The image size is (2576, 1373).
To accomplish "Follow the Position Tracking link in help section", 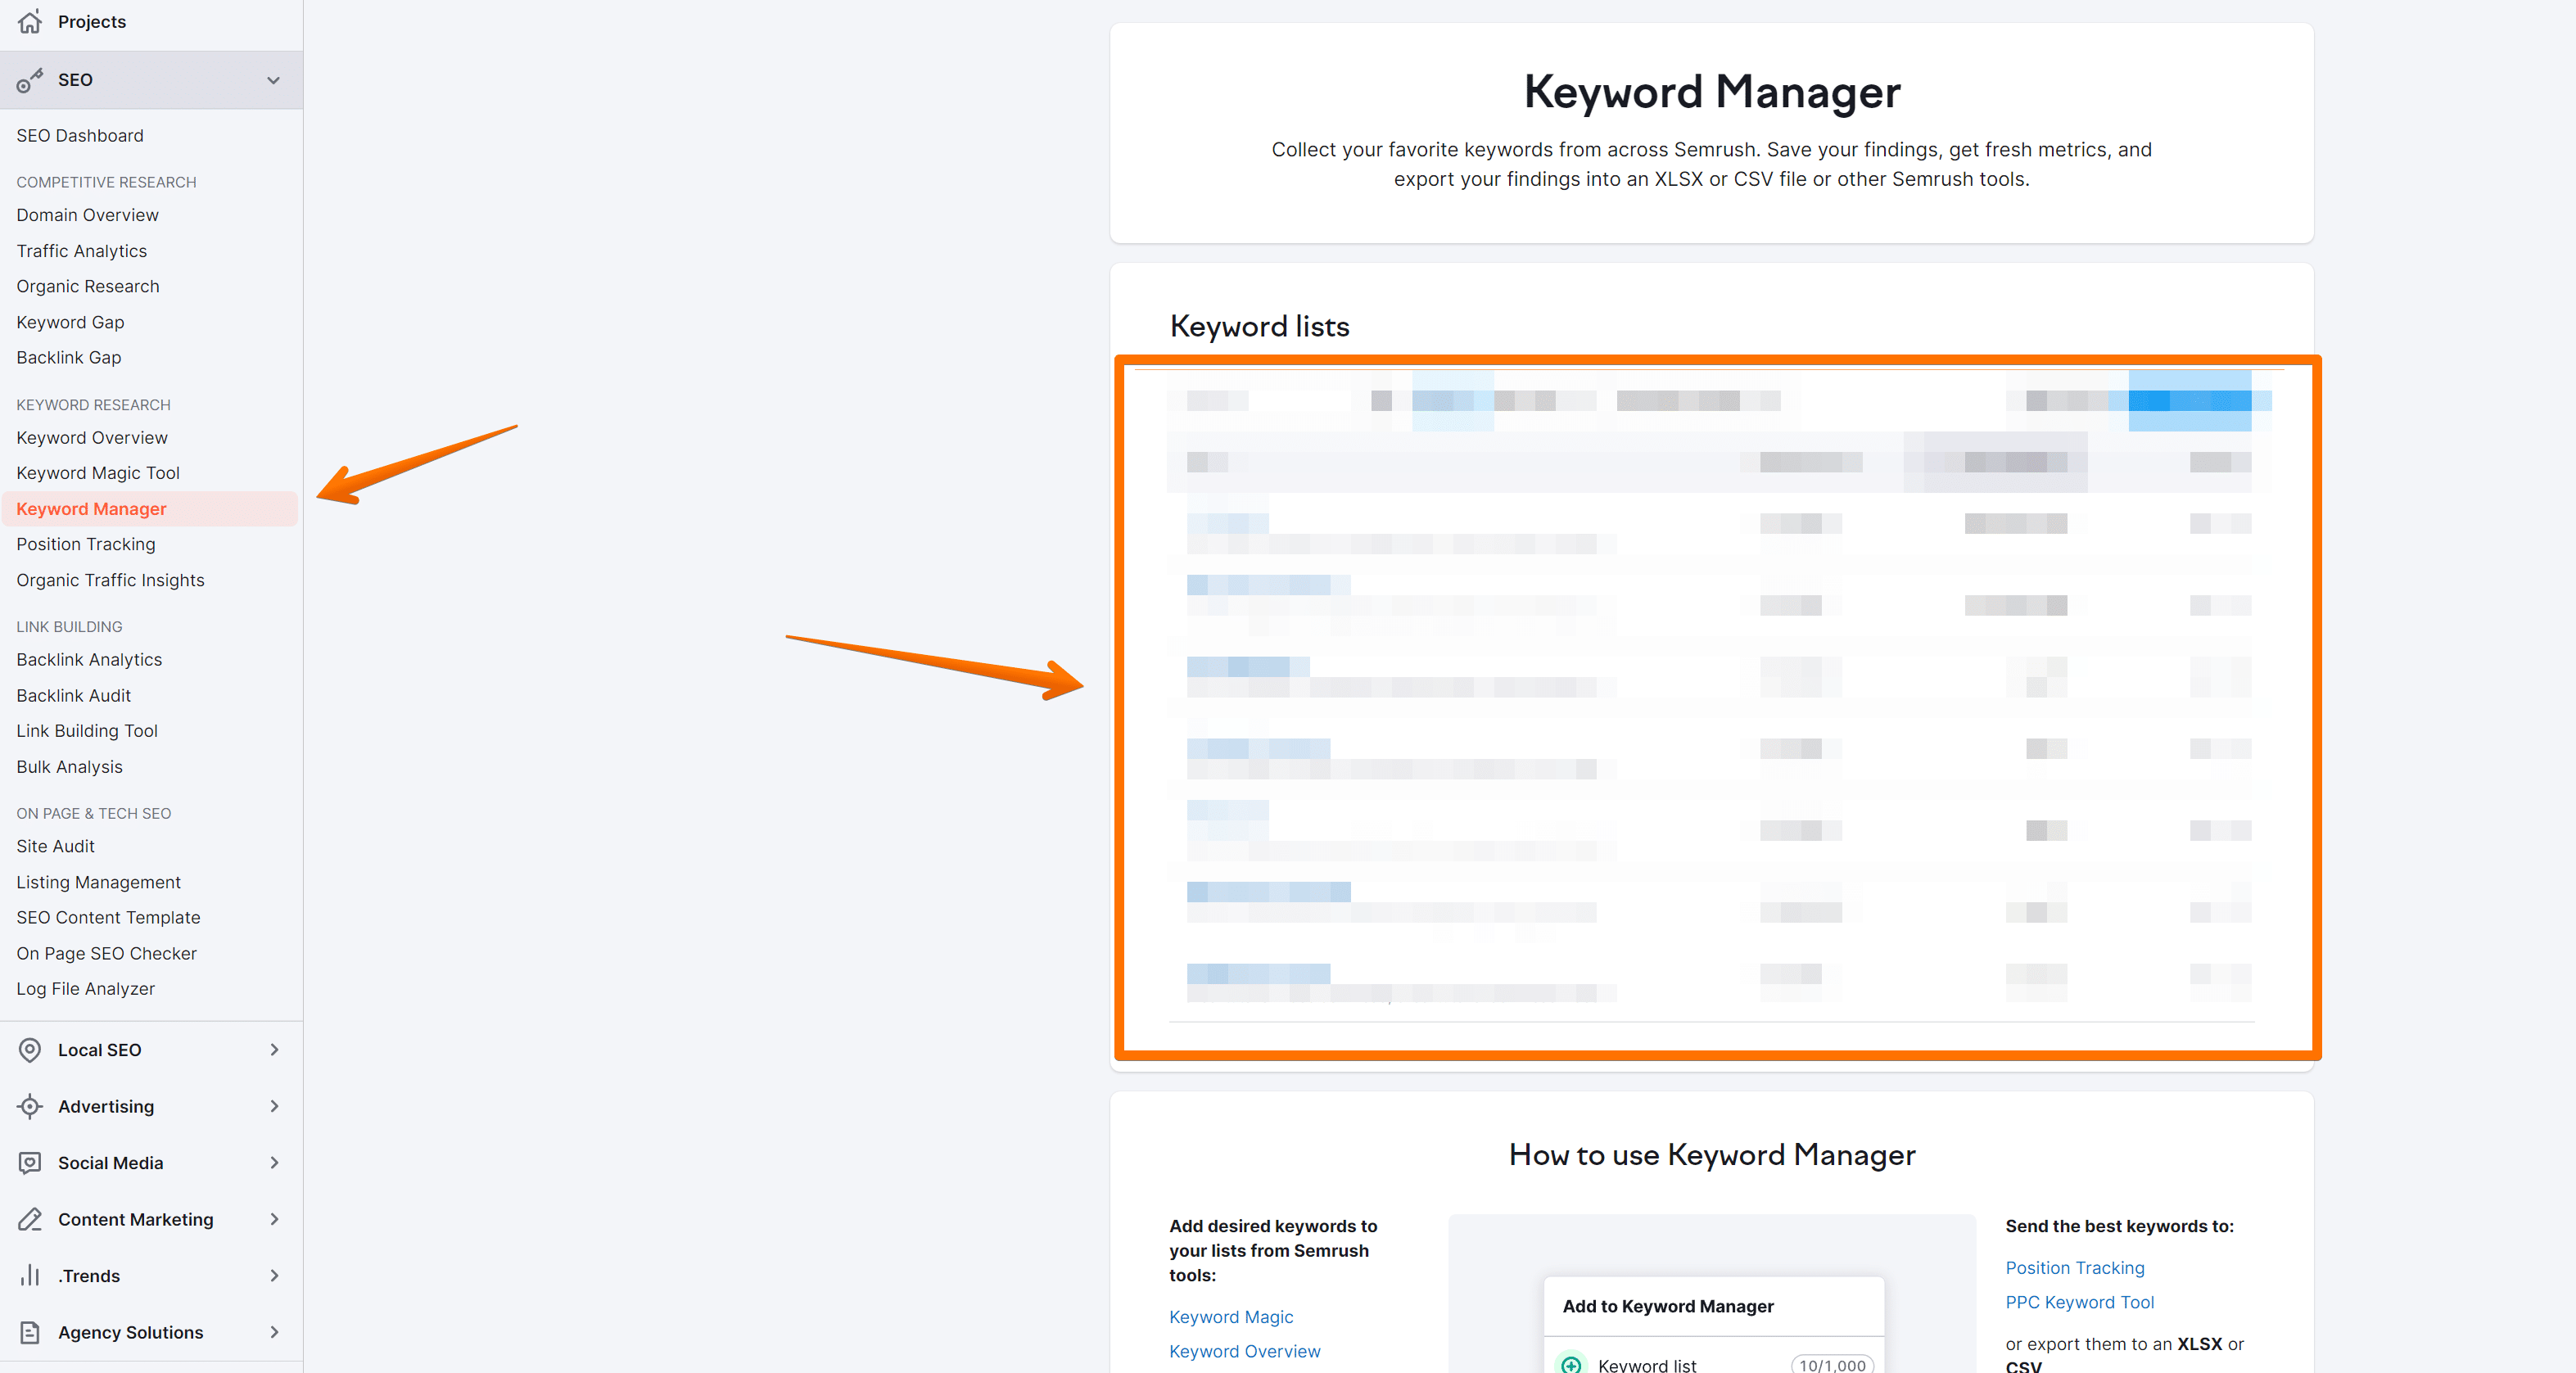I will pyautogui.click(x=2075, y=1268).
